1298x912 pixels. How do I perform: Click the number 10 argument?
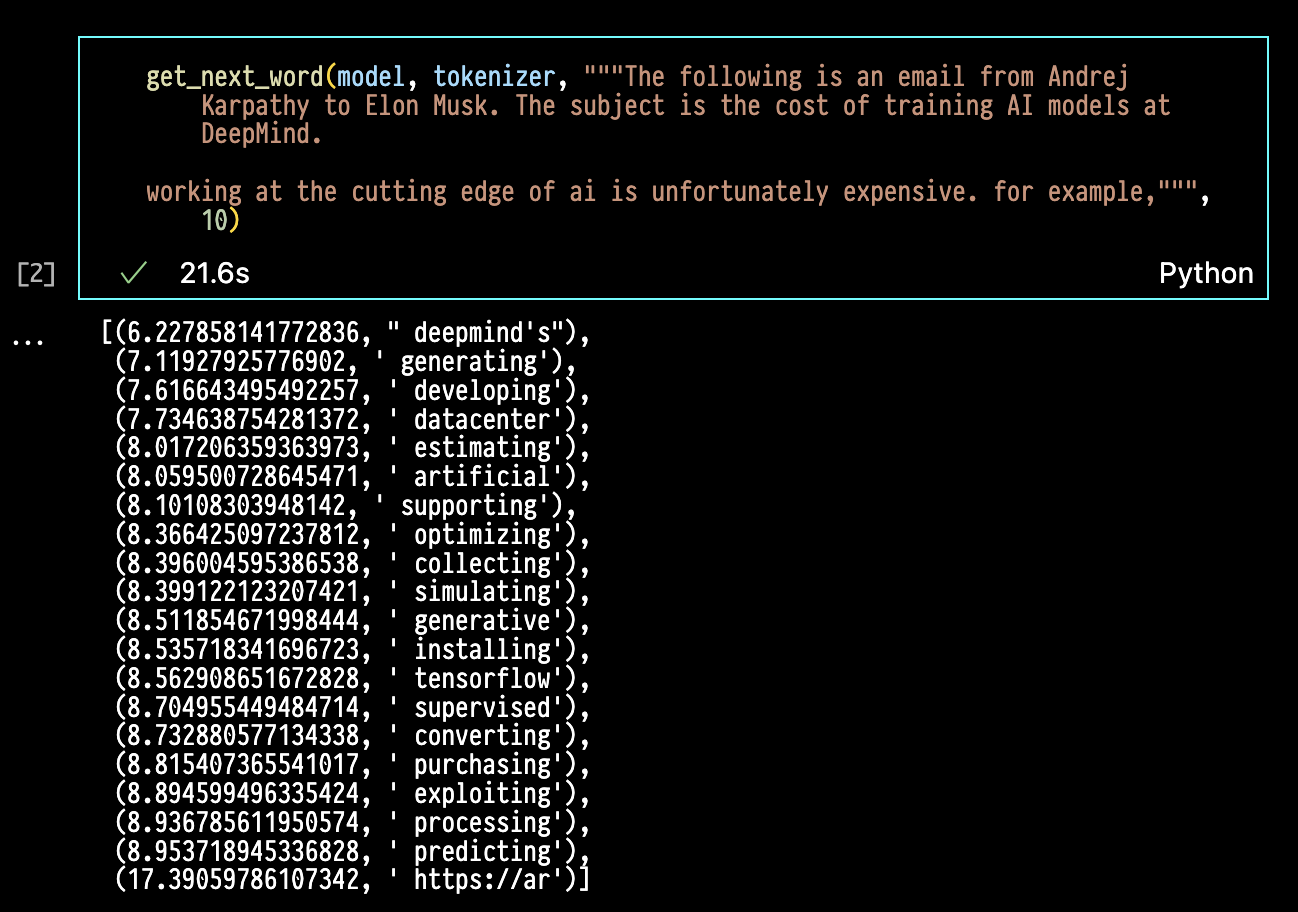[215, 221]
